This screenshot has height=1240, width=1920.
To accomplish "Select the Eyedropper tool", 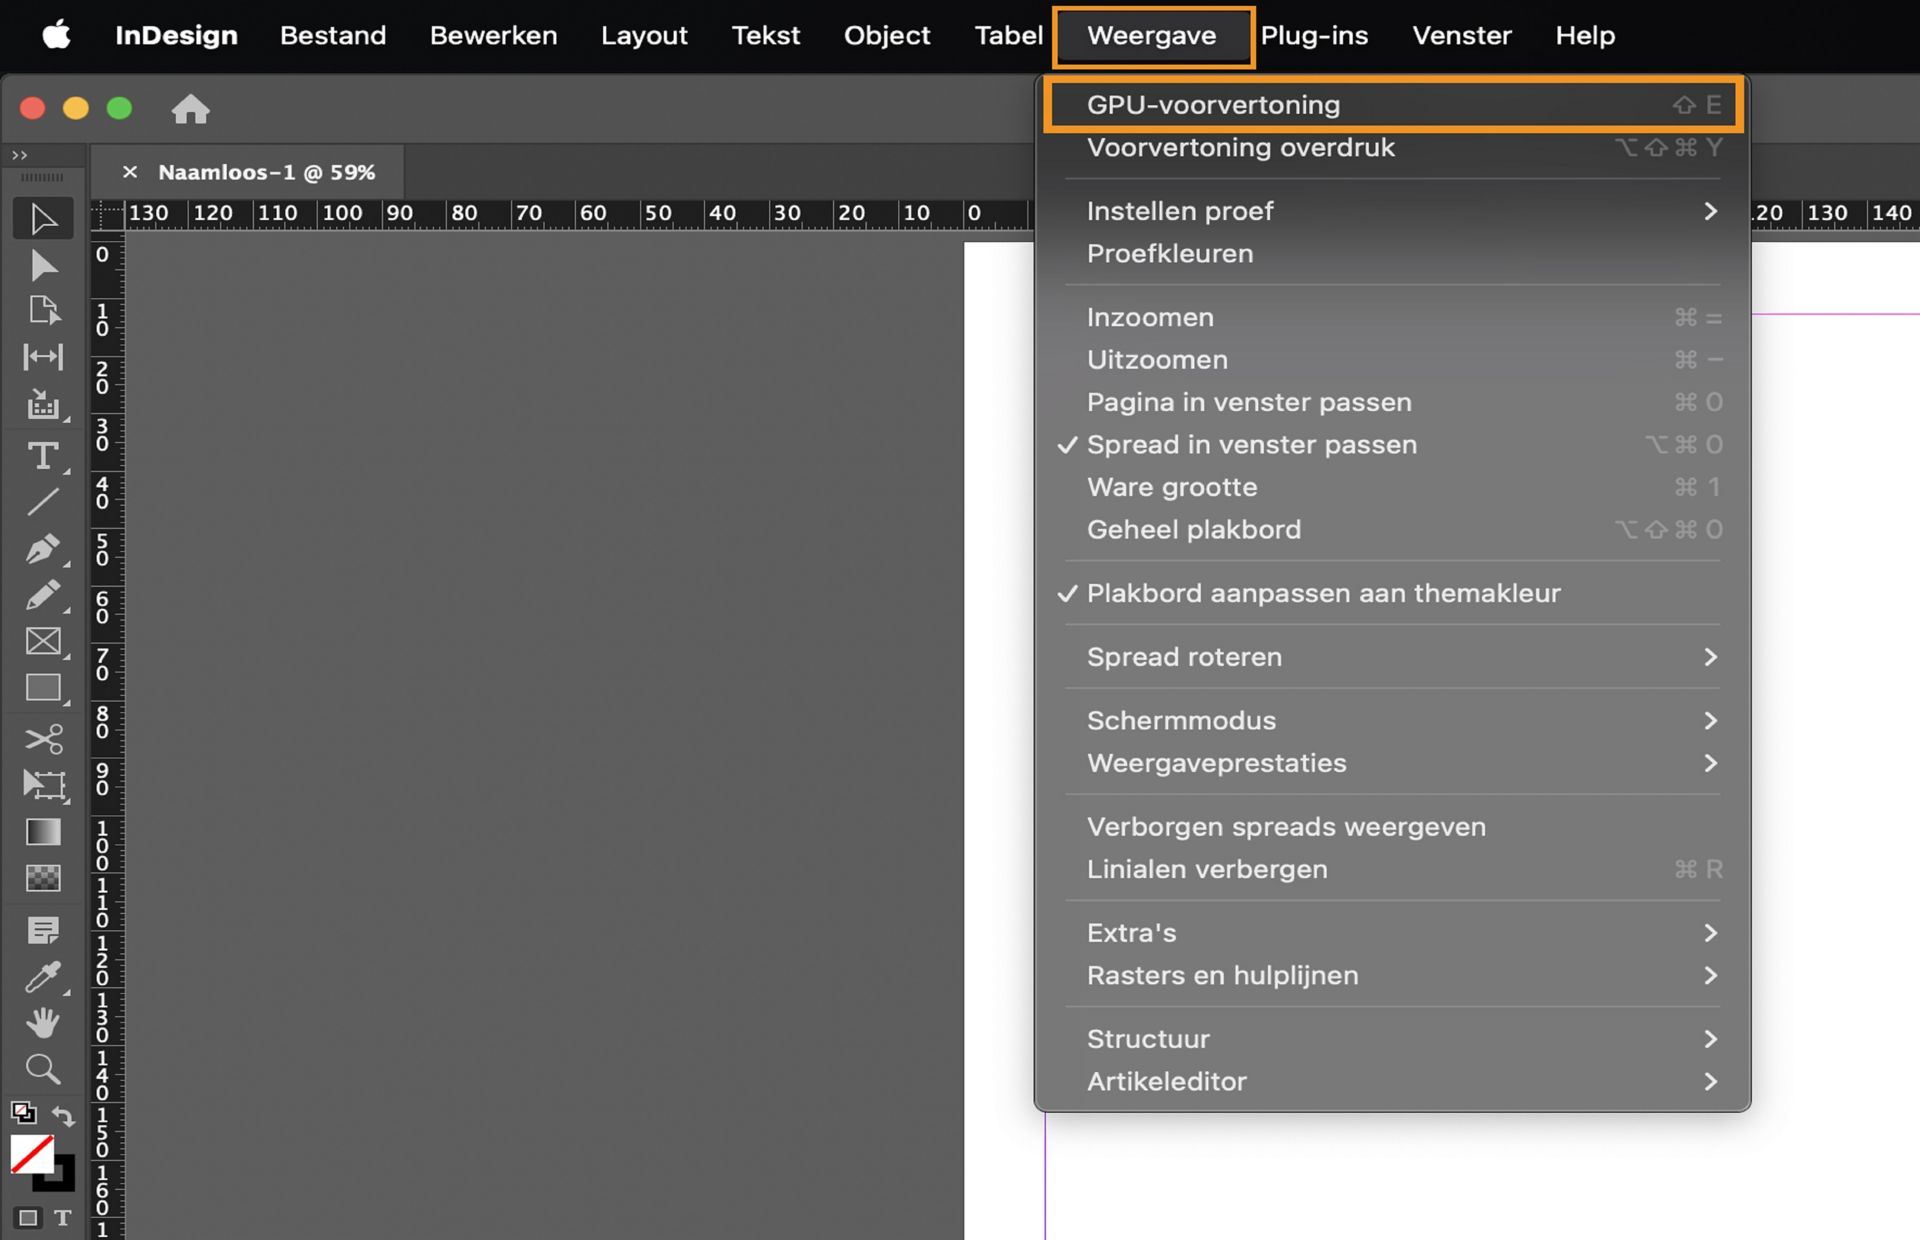I will click(x=42, y=977).
